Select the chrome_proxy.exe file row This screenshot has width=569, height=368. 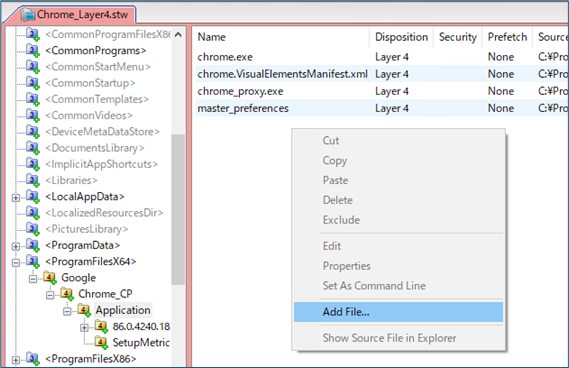pyautogui.click(x=382, y=91)
